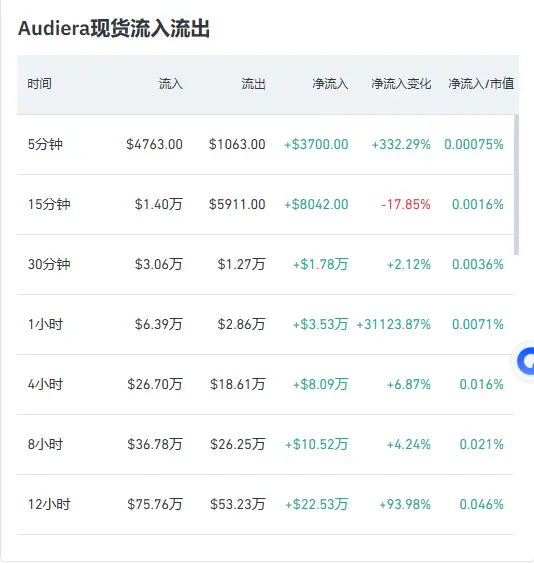Click the 流入 column header
The height and width of the screenshot is (563, 534).
point(171,84)
